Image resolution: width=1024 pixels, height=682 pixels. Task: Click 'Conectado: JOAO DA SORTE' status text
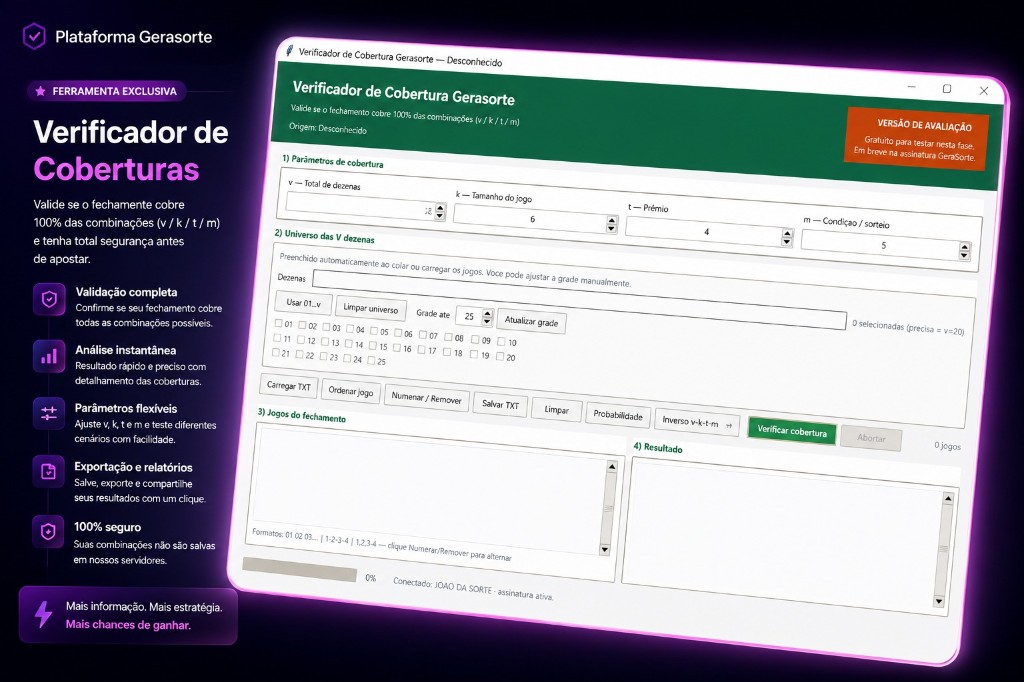click(x=473, y=589)
